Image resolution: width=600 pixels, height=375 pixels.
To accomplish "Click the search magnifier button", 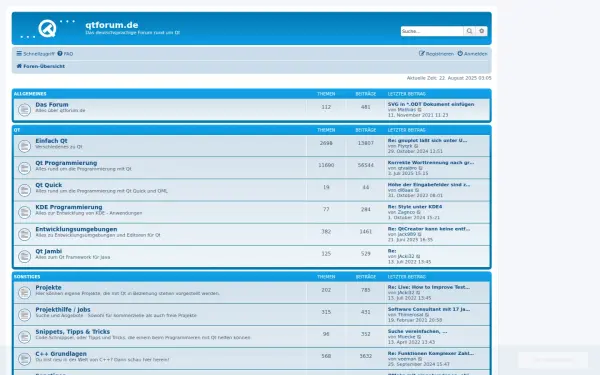I will (469, 31).
